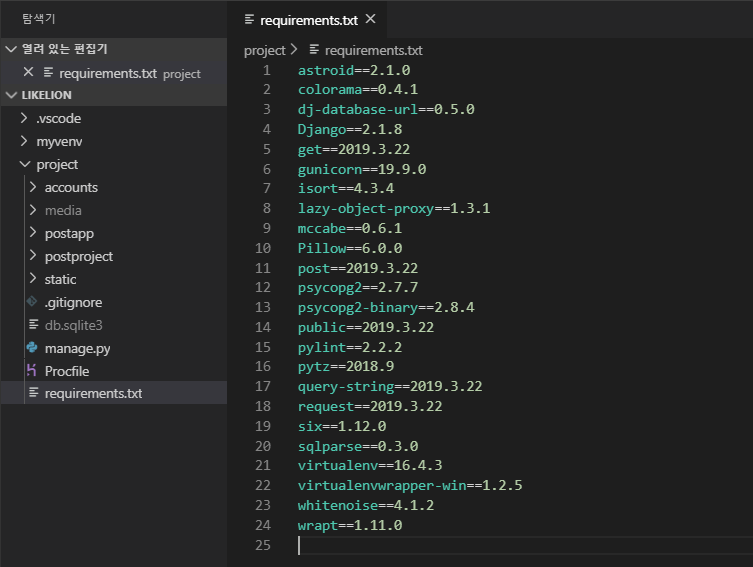753x567 pixels.
Task: Open requirements.txt entry in open editors
Action: 114,73
